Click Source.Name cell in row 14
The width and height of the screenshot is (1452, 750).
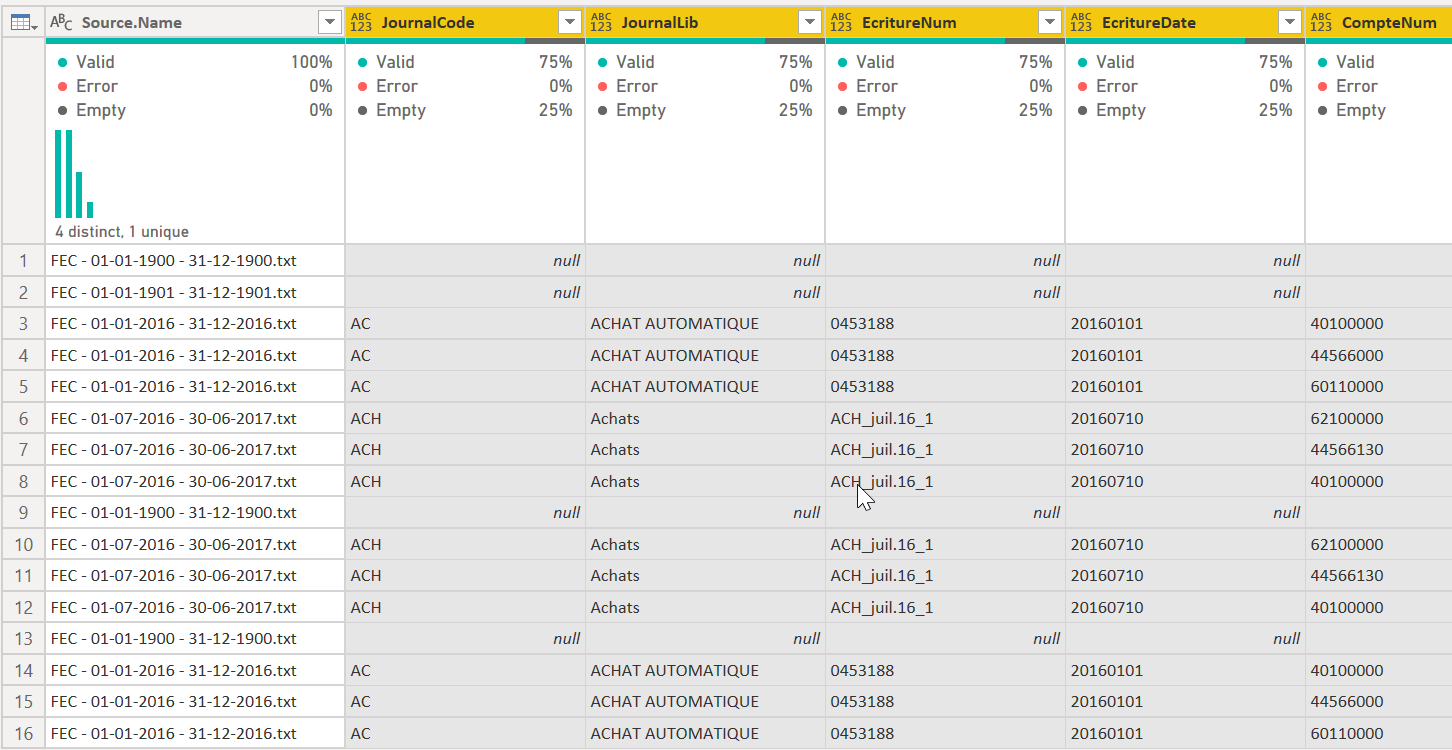(195, 671)
